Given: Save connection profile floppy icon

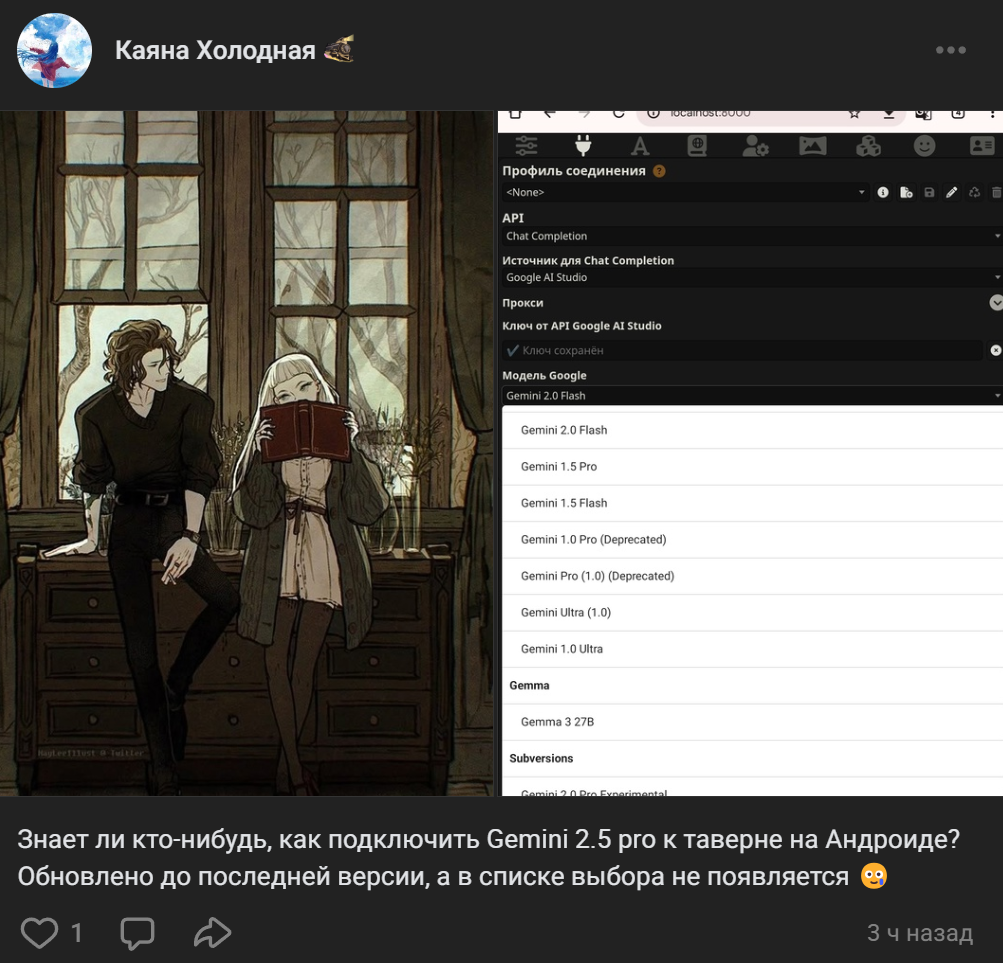Looking at the screenshot, I should pos(929,192).
